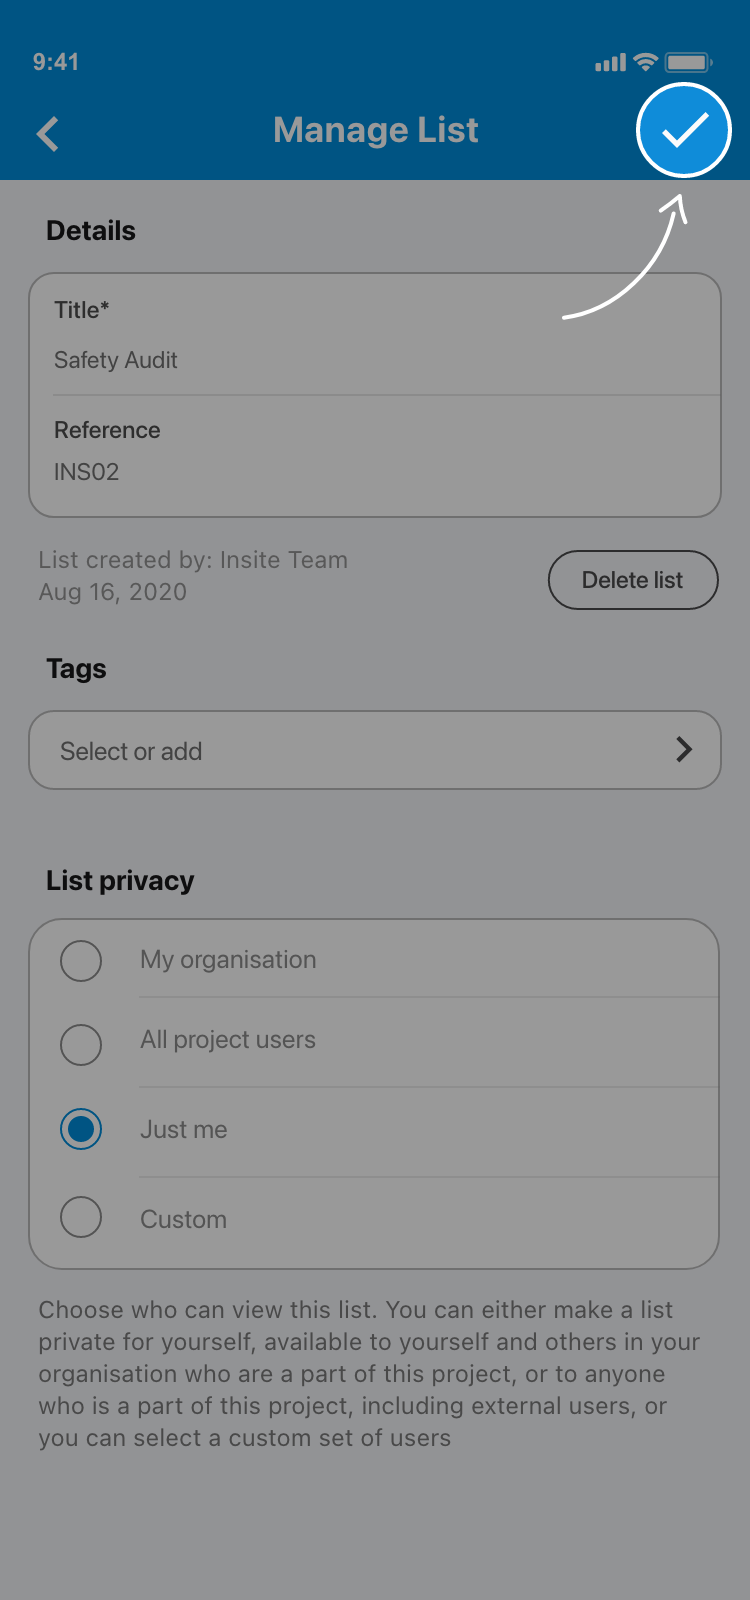The width and height of the screenshot is (750, 1600).
Task: Choose the All project users option
Action: tap(81, 1045)
